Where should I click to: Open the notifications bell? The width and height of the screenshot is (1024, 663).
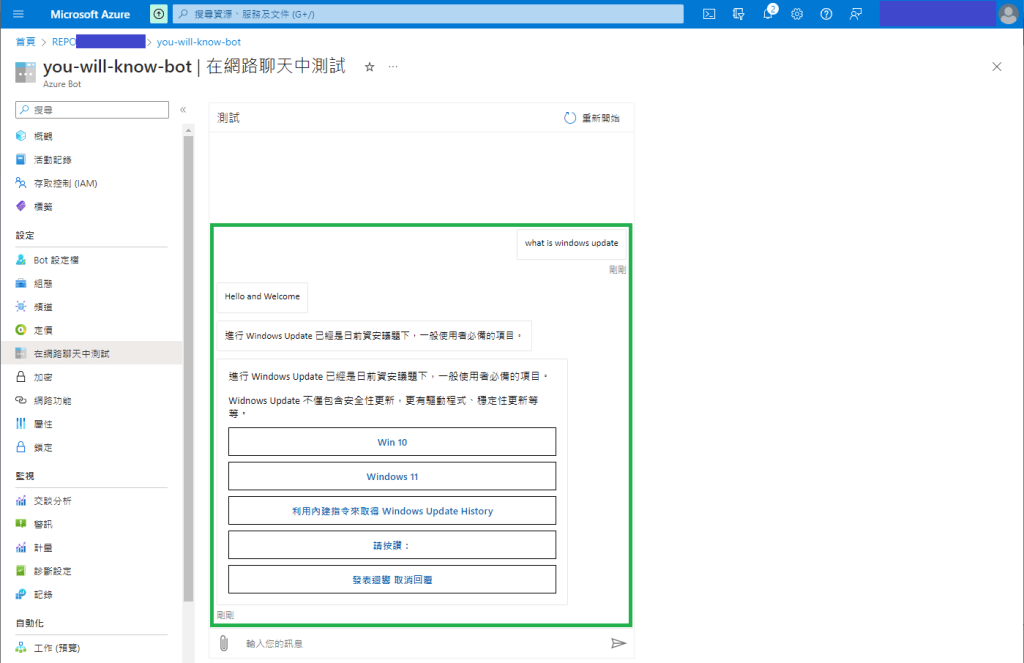click(768, 14)
